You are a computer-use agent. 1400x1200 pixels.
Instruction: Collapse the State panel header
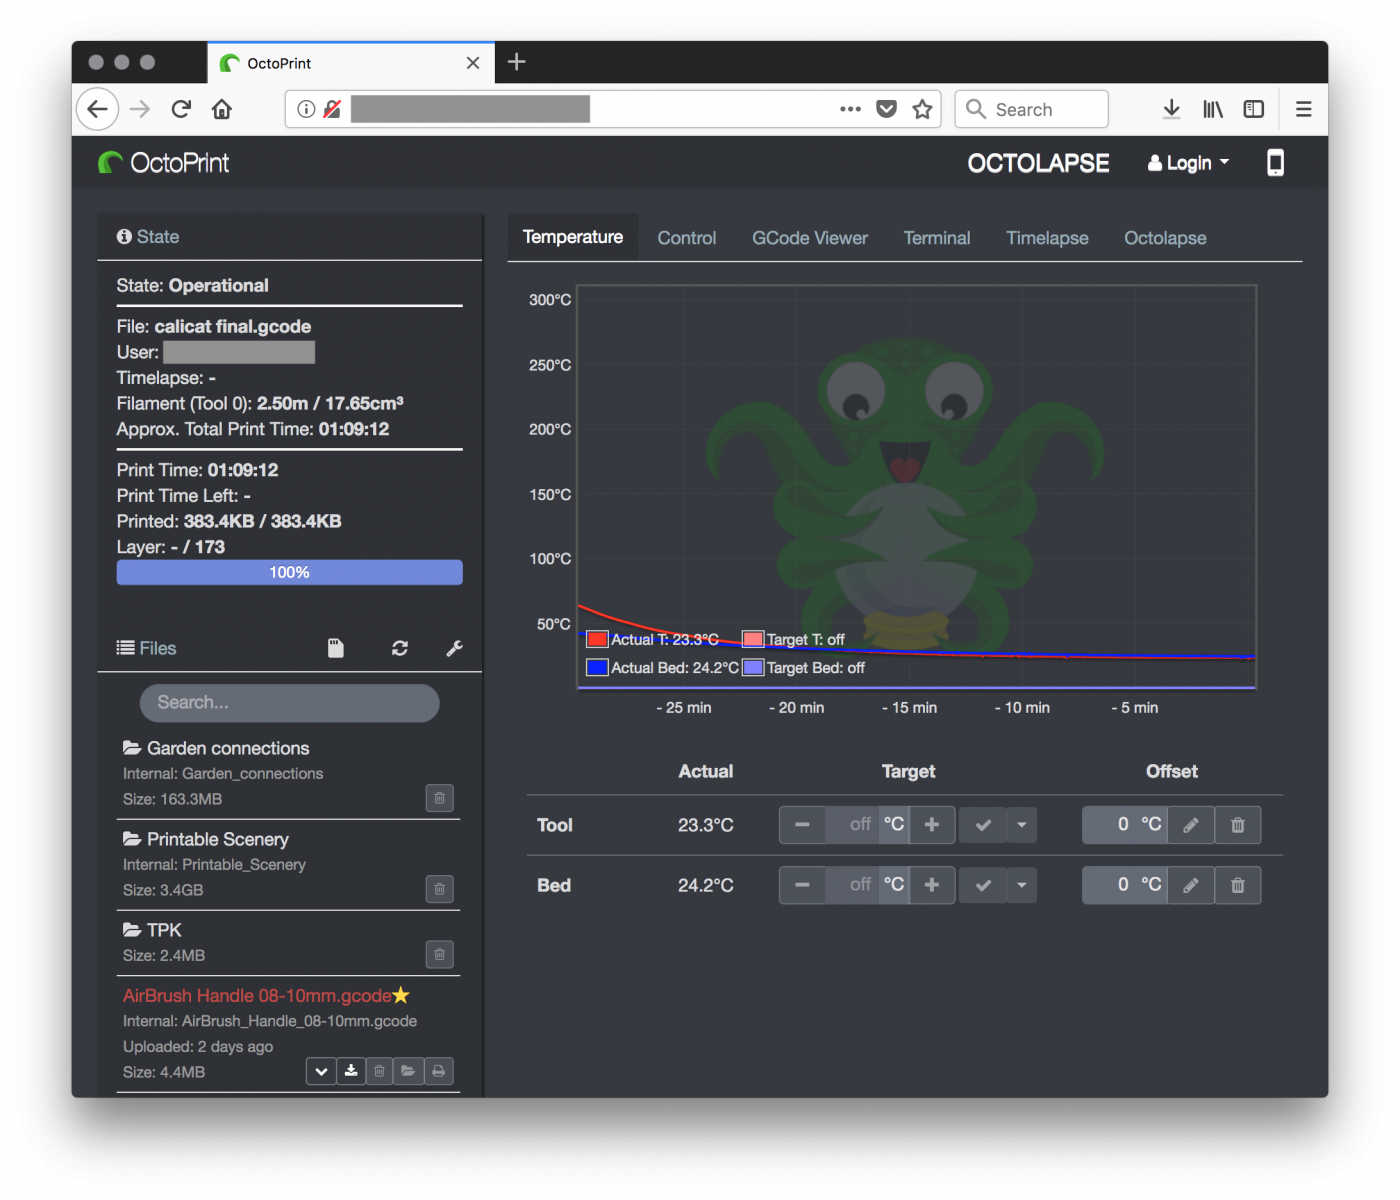[x=148, y=237]
